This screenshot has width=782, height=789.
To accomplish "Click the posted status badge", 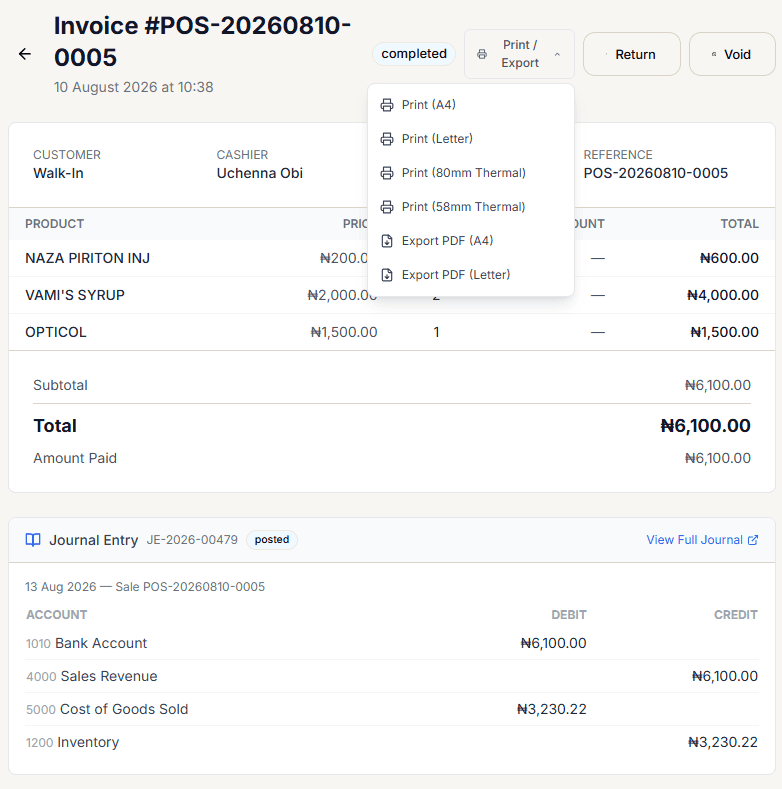I will click(272, 540).
